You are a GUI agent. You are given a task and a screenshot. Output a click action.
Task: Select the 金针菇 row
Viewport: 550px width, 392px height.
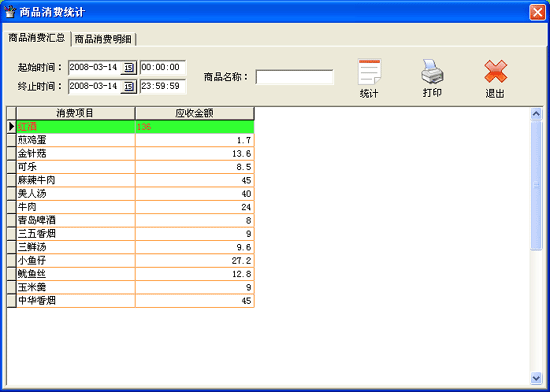tap(135, 154)
